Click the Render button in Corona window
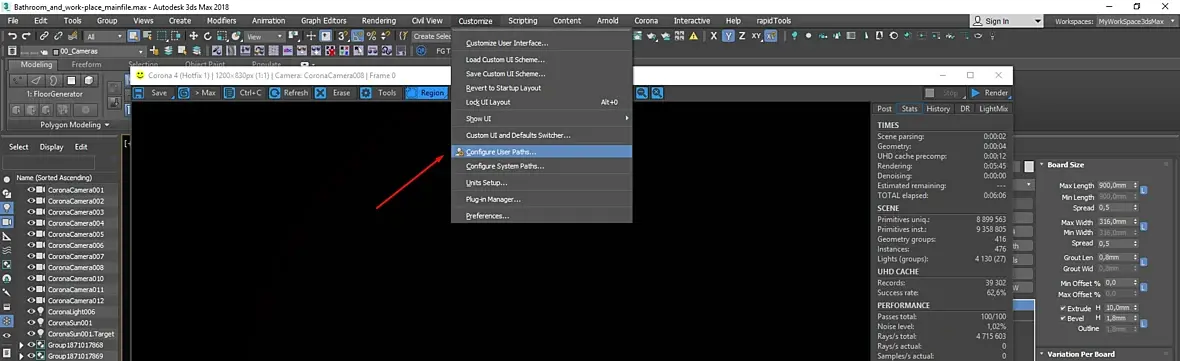Viewport: 1180px width, 361px height. [x=989, y=93]
